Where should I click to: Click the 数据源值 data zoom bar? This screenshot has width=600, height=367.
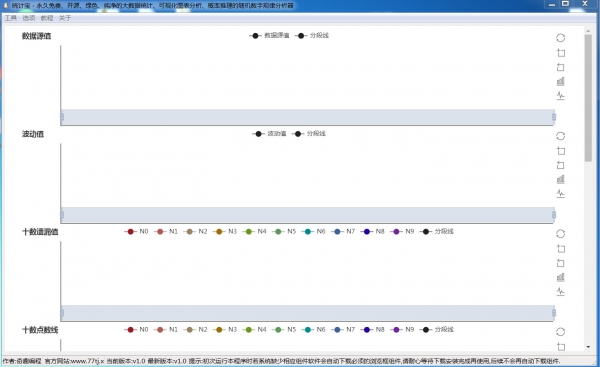point(308,117)
